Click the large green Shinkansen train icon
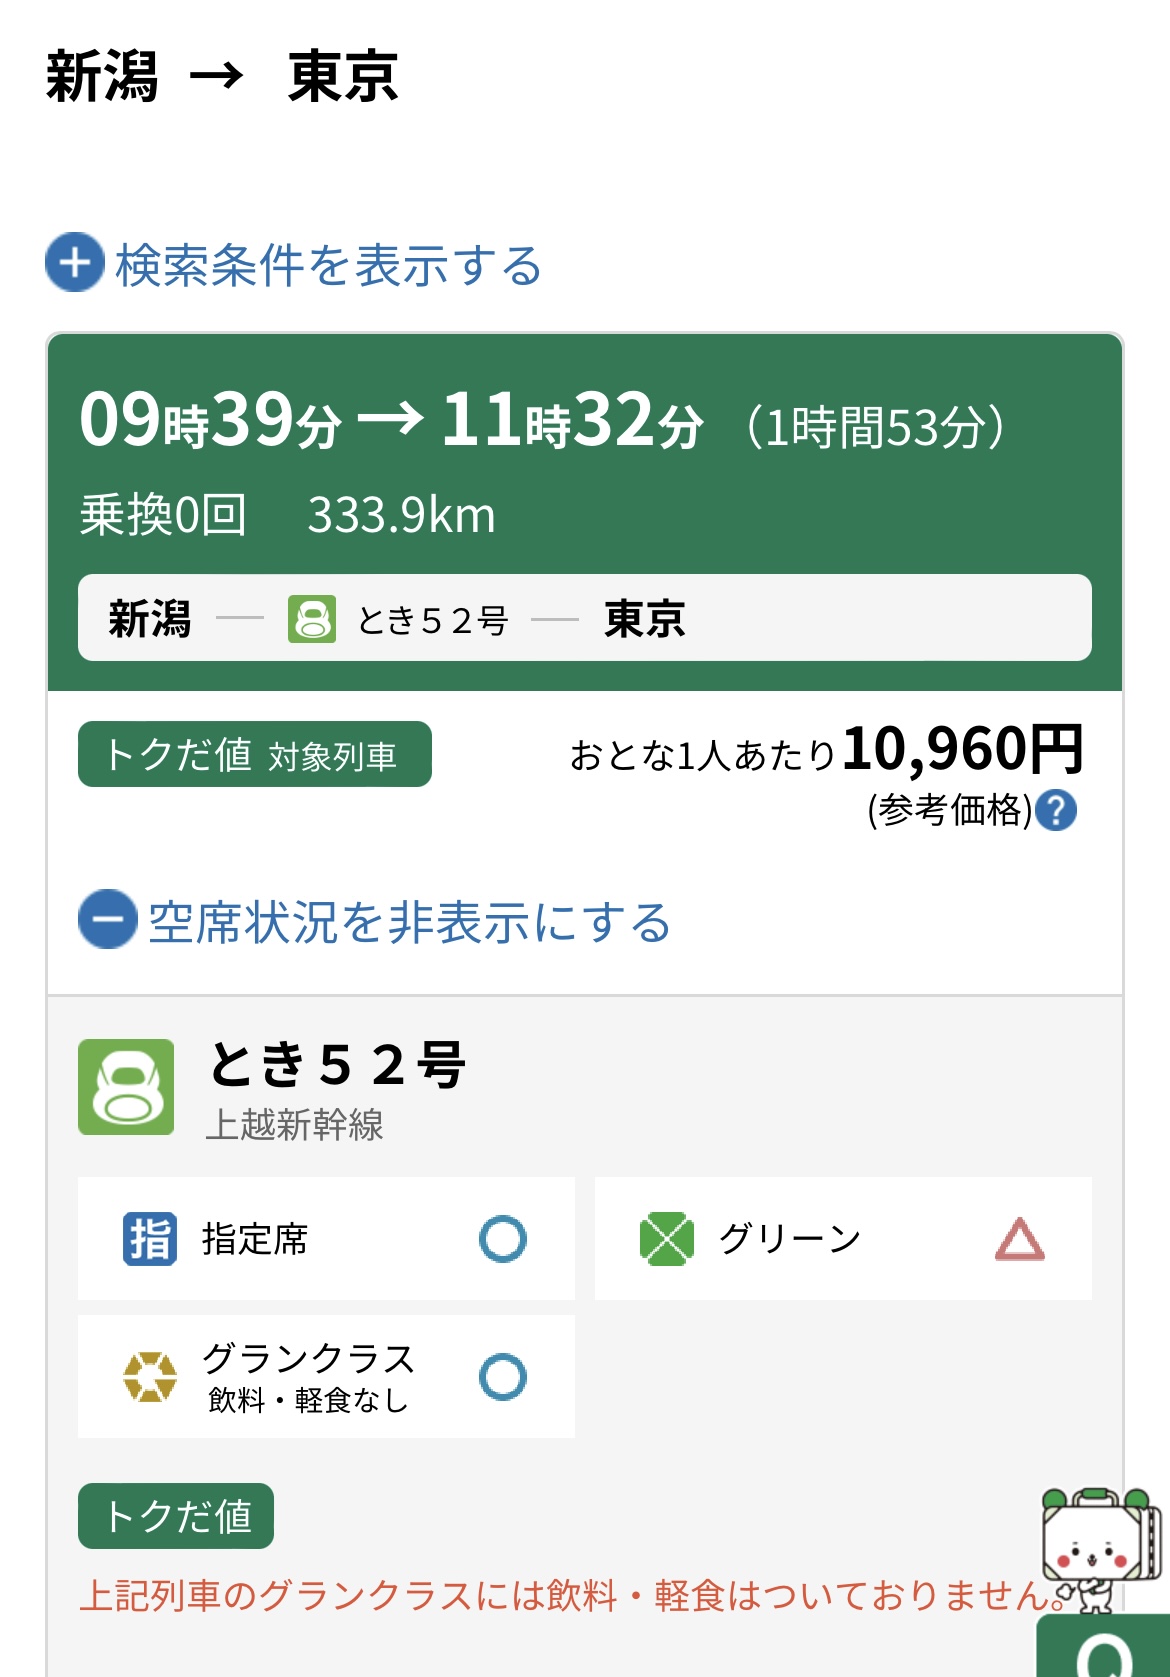 [126, 1087]
